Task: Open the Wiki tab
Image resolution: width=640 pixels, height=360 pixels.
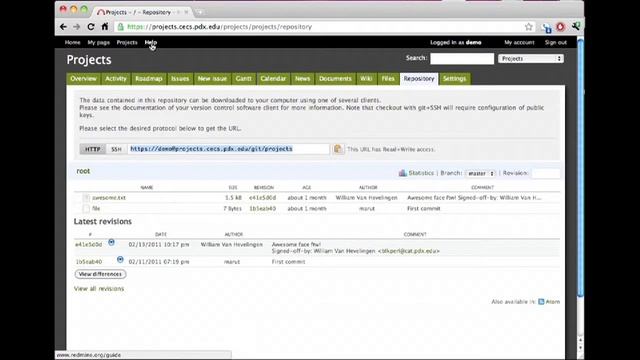Action: [366, 79]
